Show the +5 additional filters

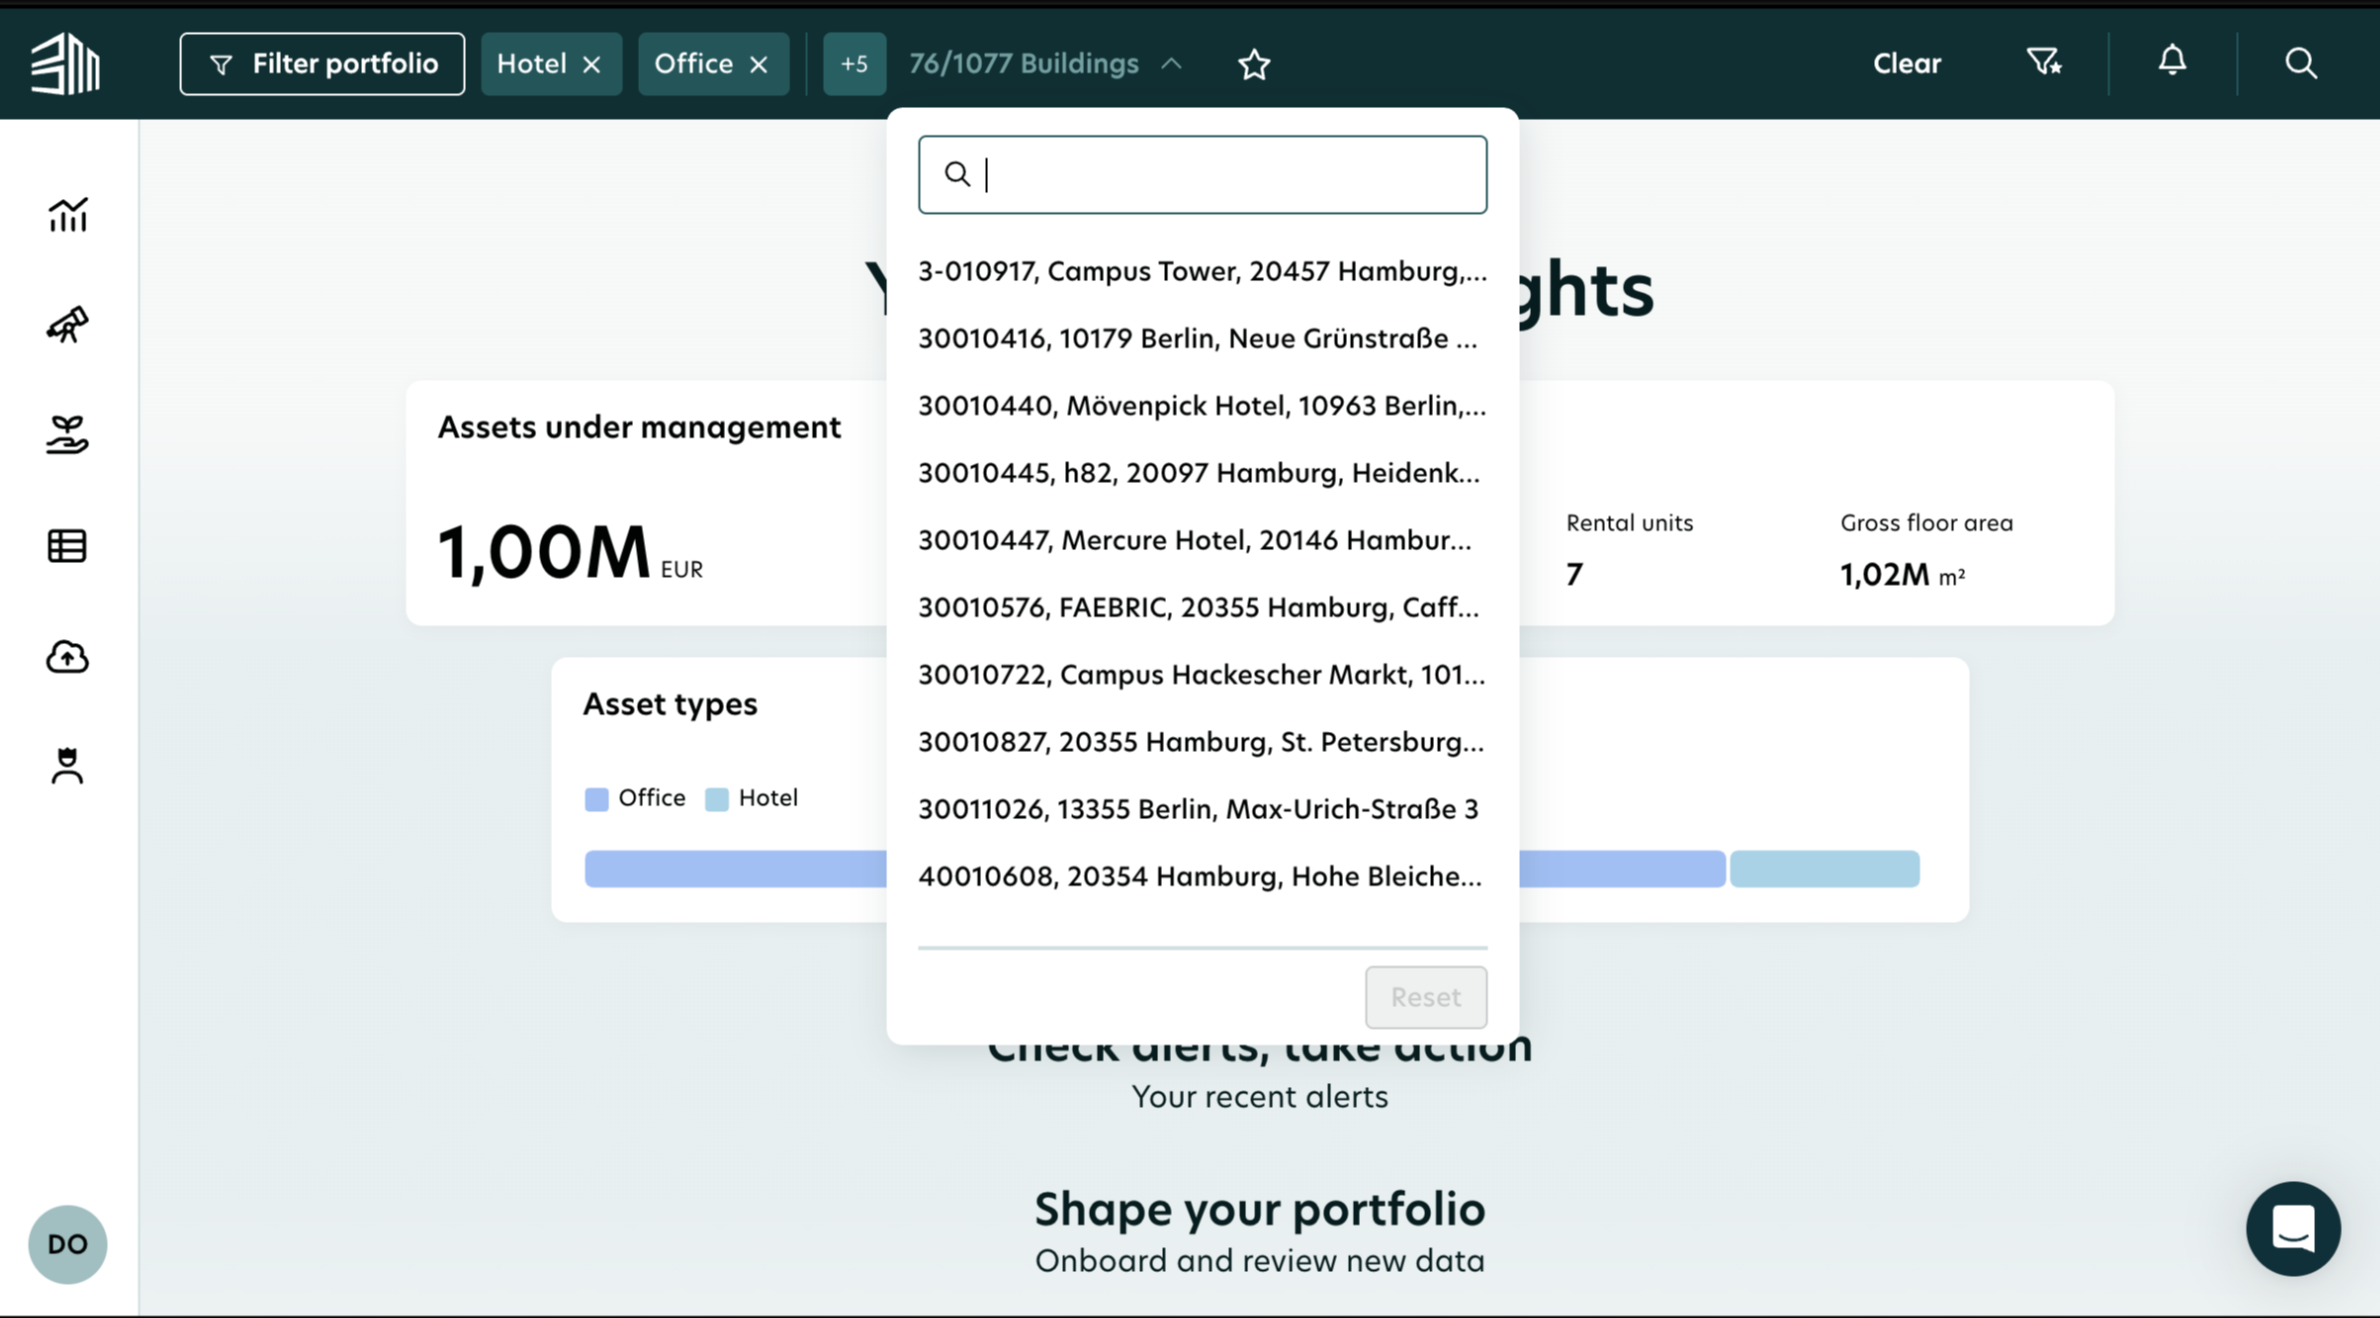click(854, 64)
